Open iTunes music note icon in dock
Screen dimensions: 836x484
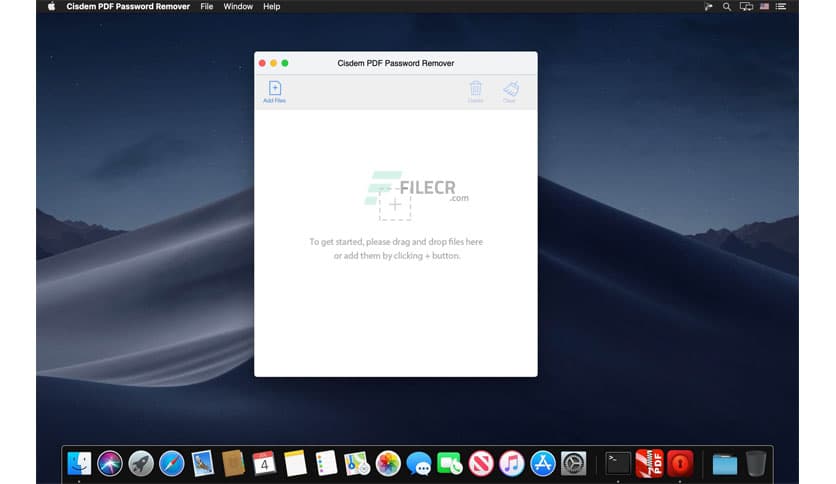[x=512, y=463]
